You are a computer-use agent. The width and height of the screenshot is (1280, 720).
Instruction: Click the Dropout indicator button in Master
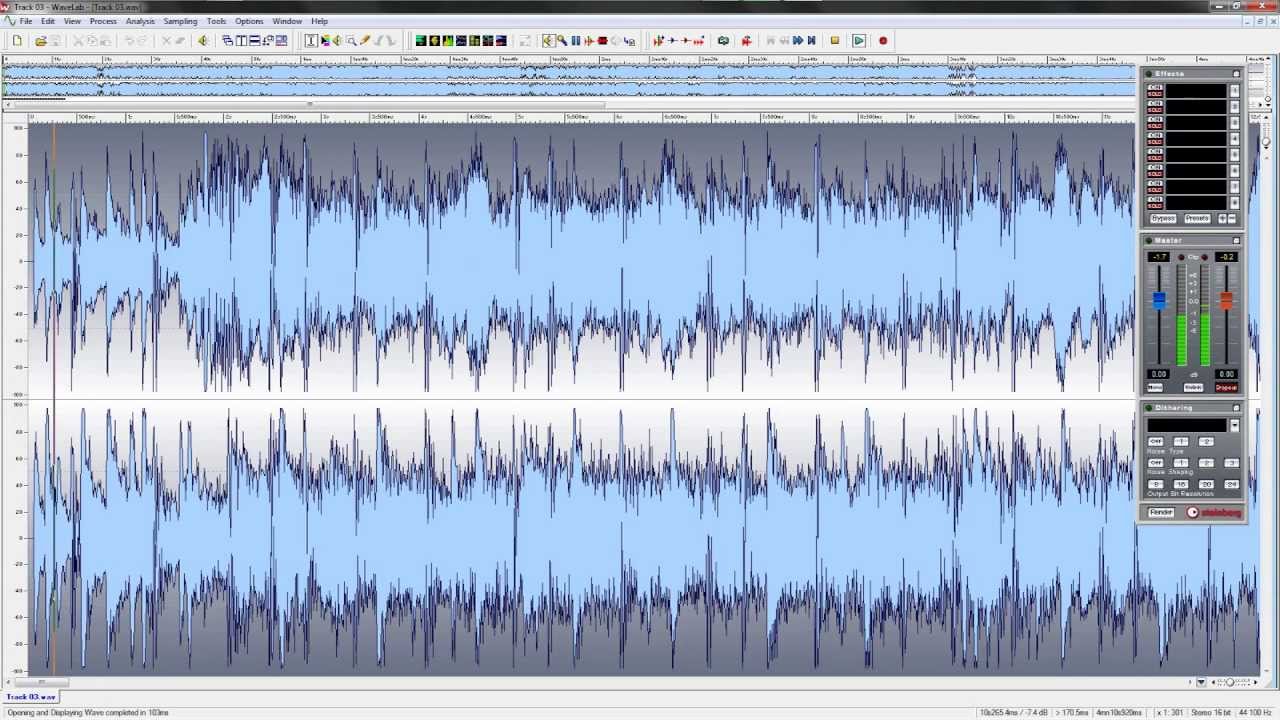click(1226, 387)
